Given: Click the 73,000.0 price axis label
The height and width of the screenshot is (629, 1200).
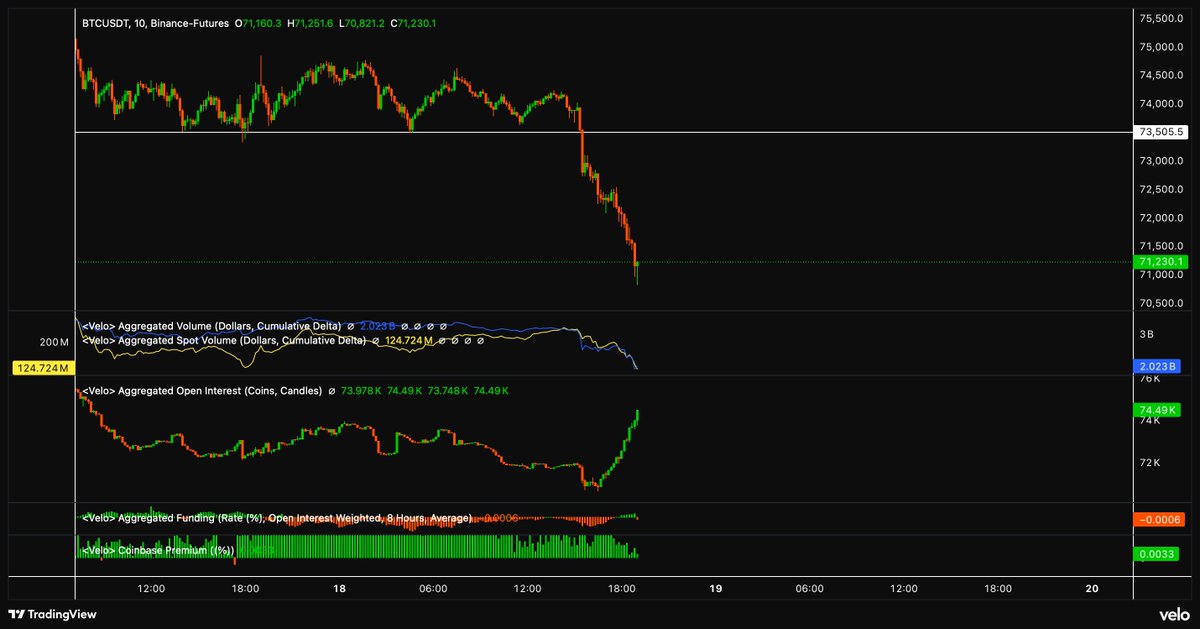Looking at the screenshot, I should (1161, 161).
